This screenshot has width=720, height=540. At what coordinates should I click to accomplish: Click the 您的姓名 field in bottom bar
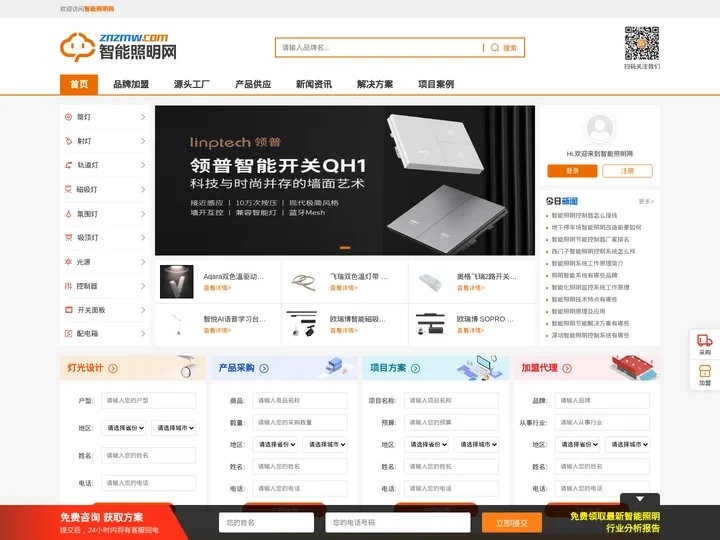(x=266, y=523)
